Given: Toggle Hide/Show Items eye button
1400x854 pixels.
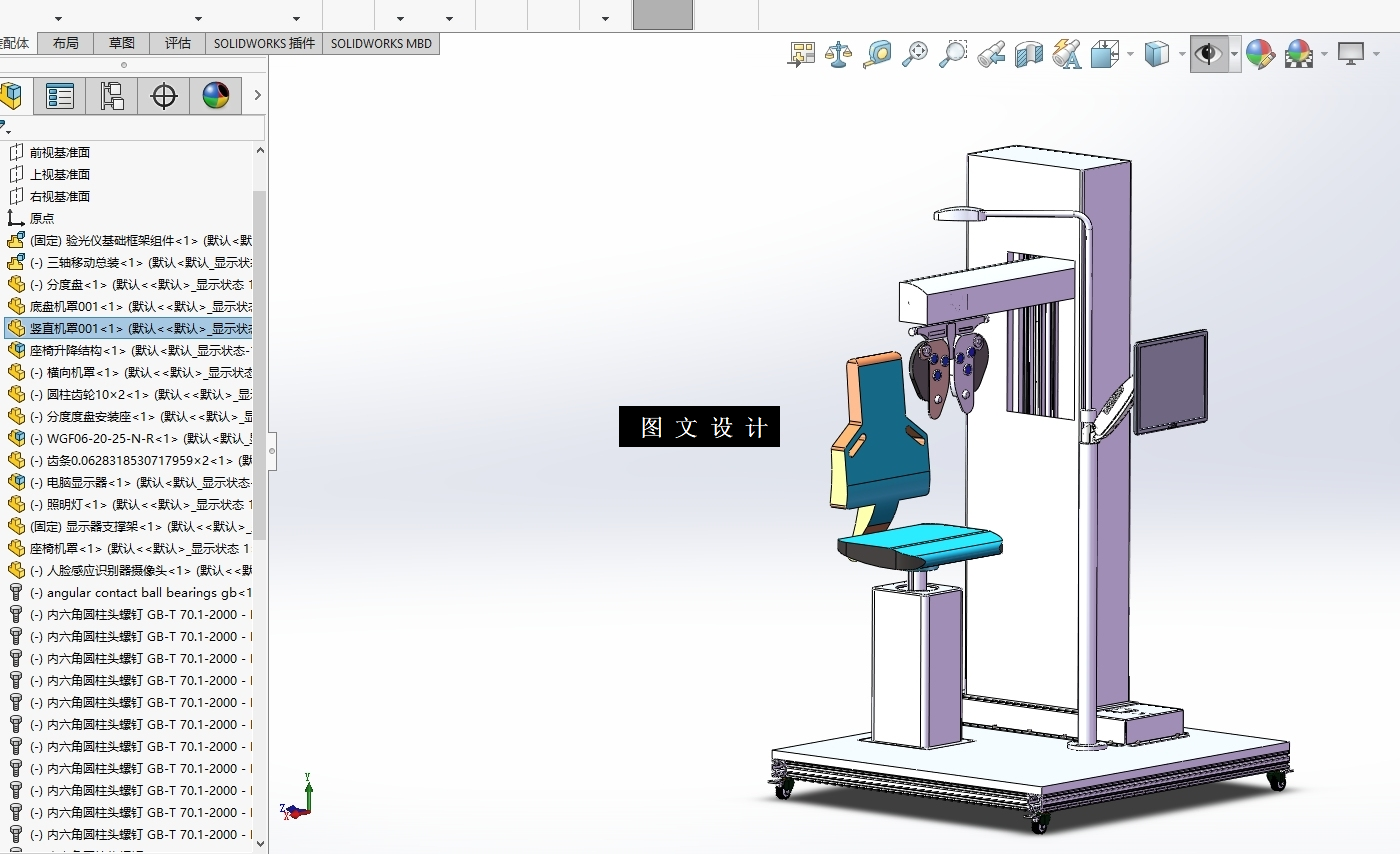Looking at the screenshot, I should coord(1209,54).
